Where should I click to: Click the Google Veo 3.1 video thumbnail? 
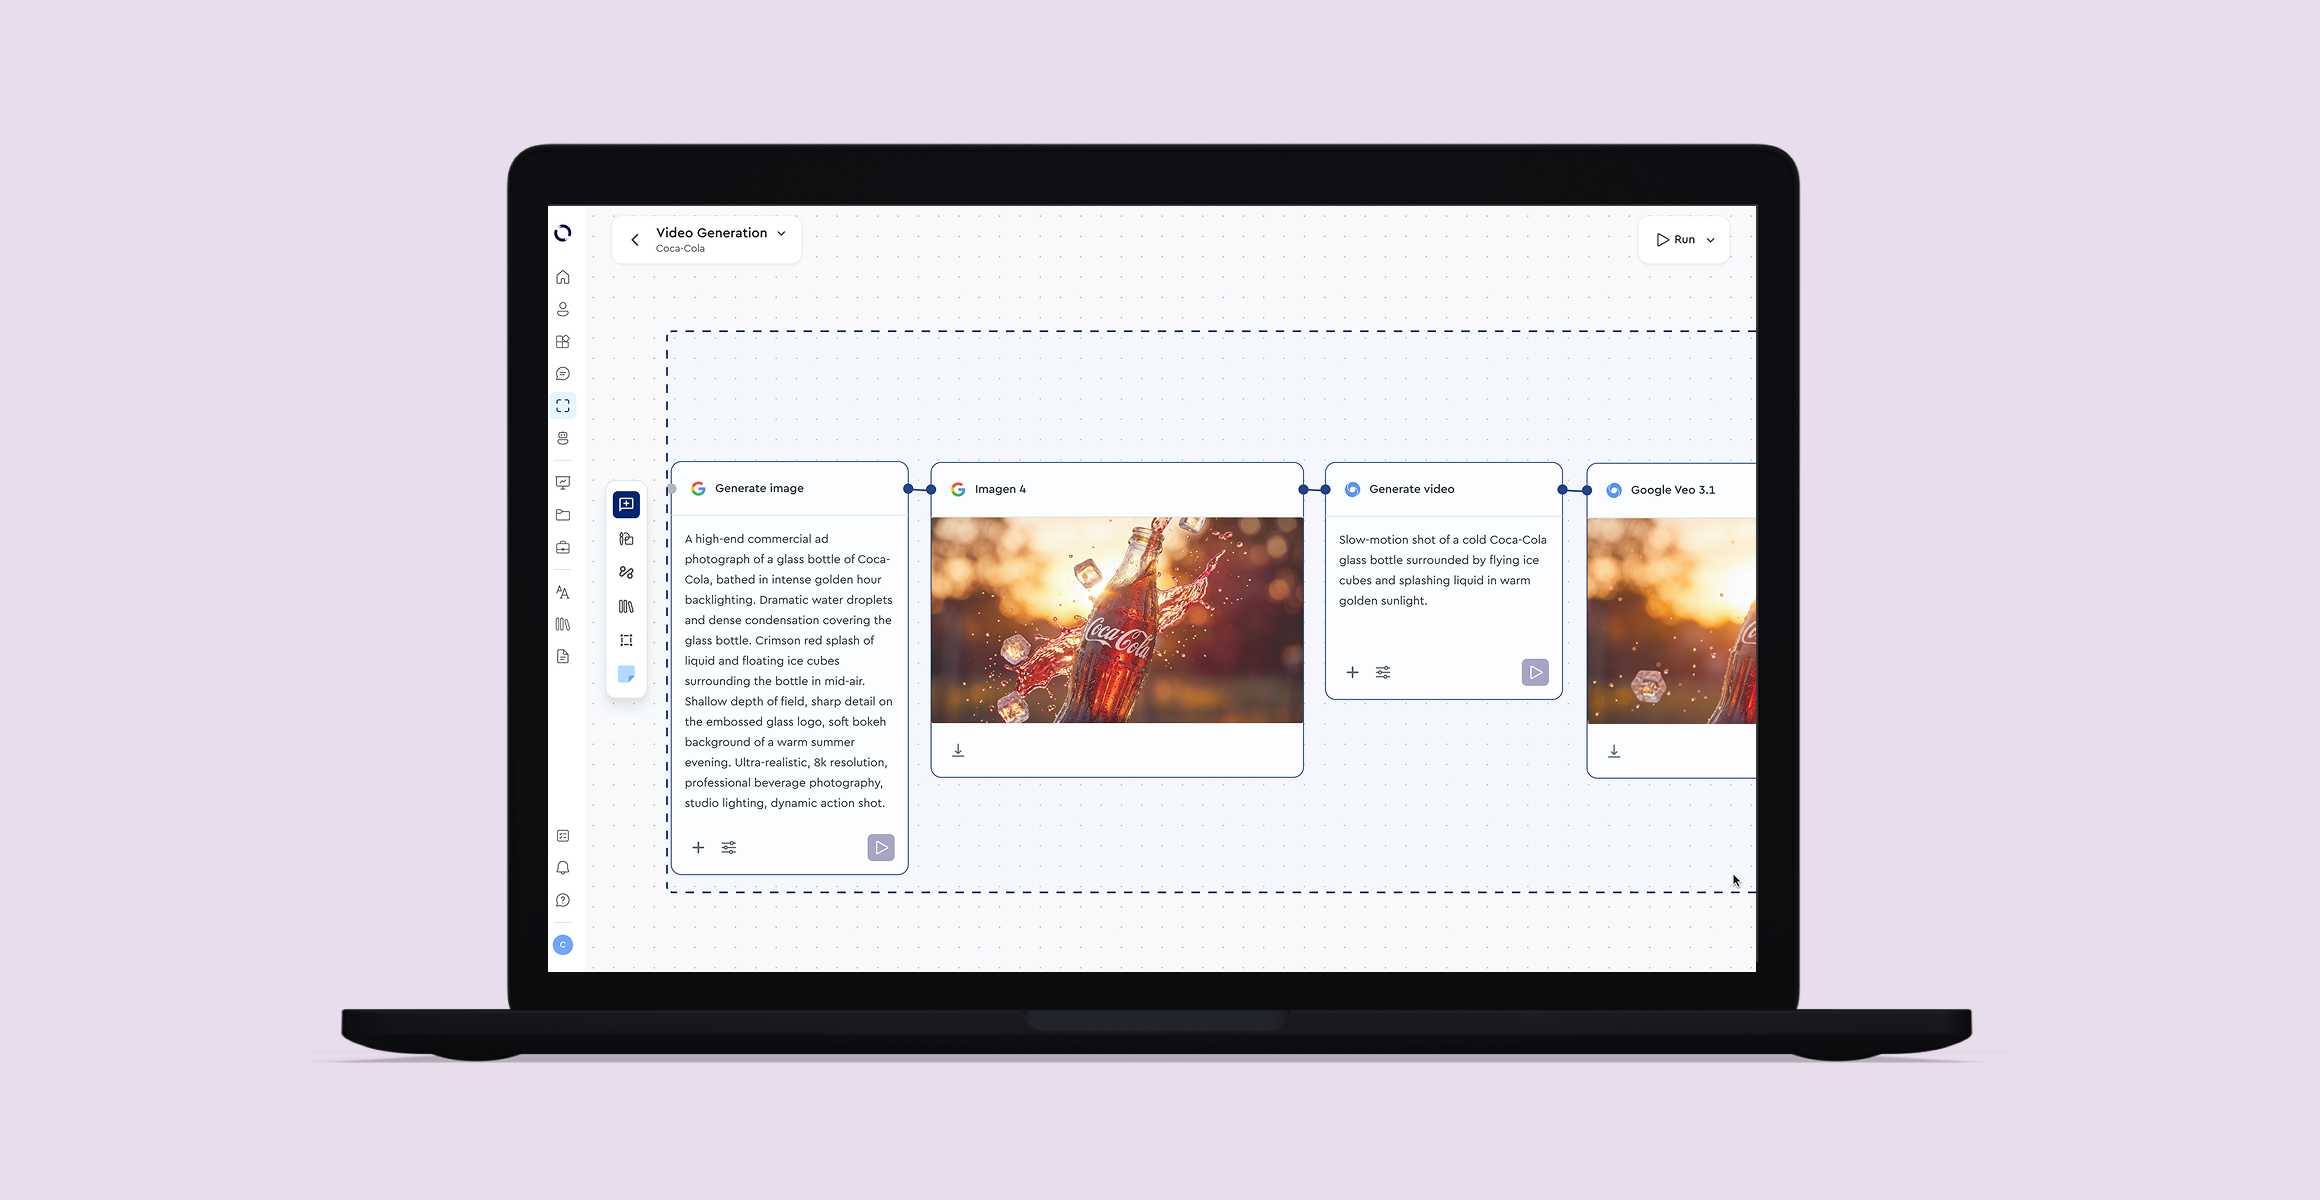click(x=1671, y=621)
